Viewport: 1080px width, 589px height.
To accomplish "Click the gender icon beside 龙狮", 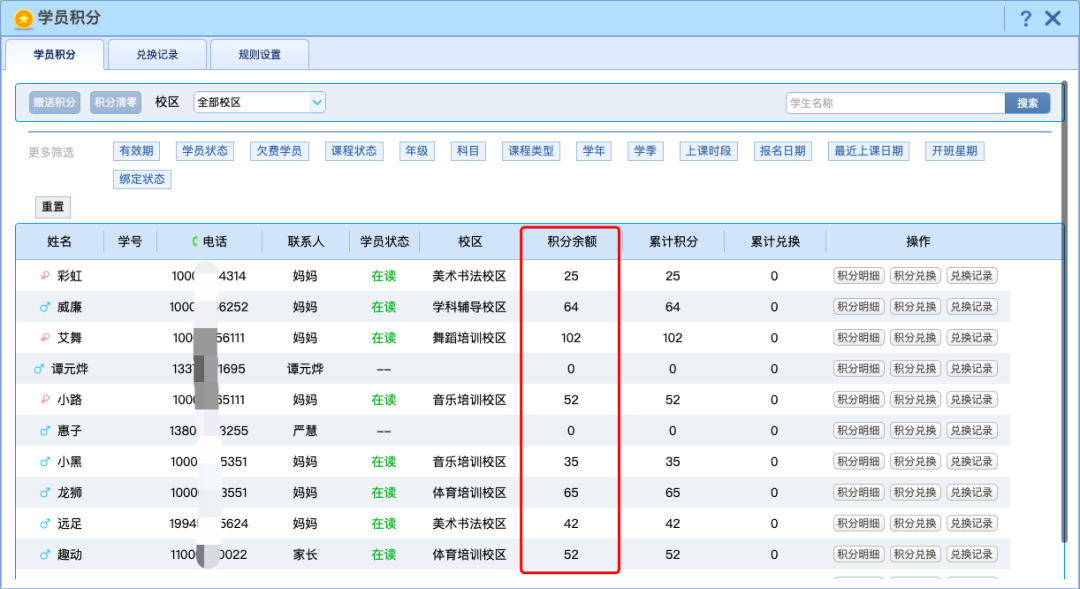I will (x=45, y=493).
